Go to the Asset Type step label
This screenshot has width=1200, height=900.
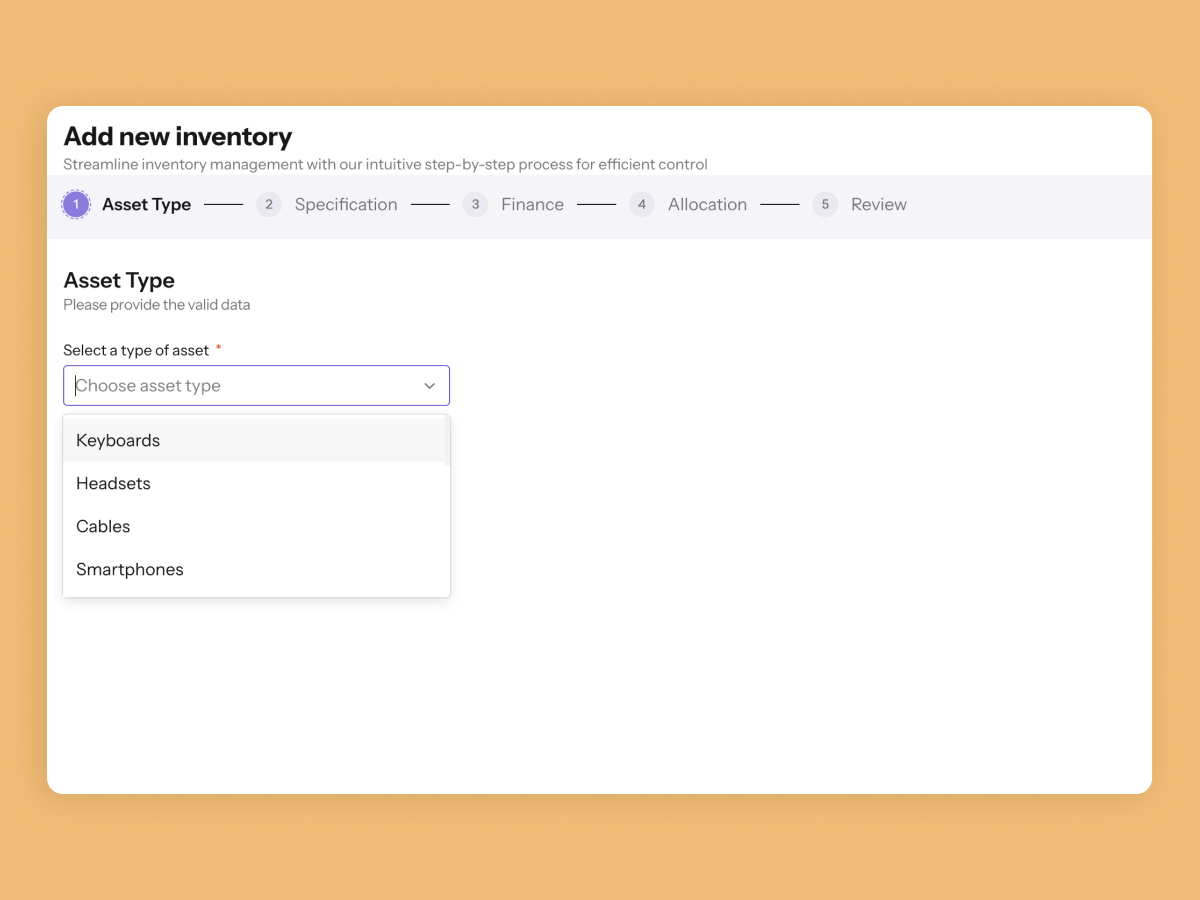(x=146, y=205)
